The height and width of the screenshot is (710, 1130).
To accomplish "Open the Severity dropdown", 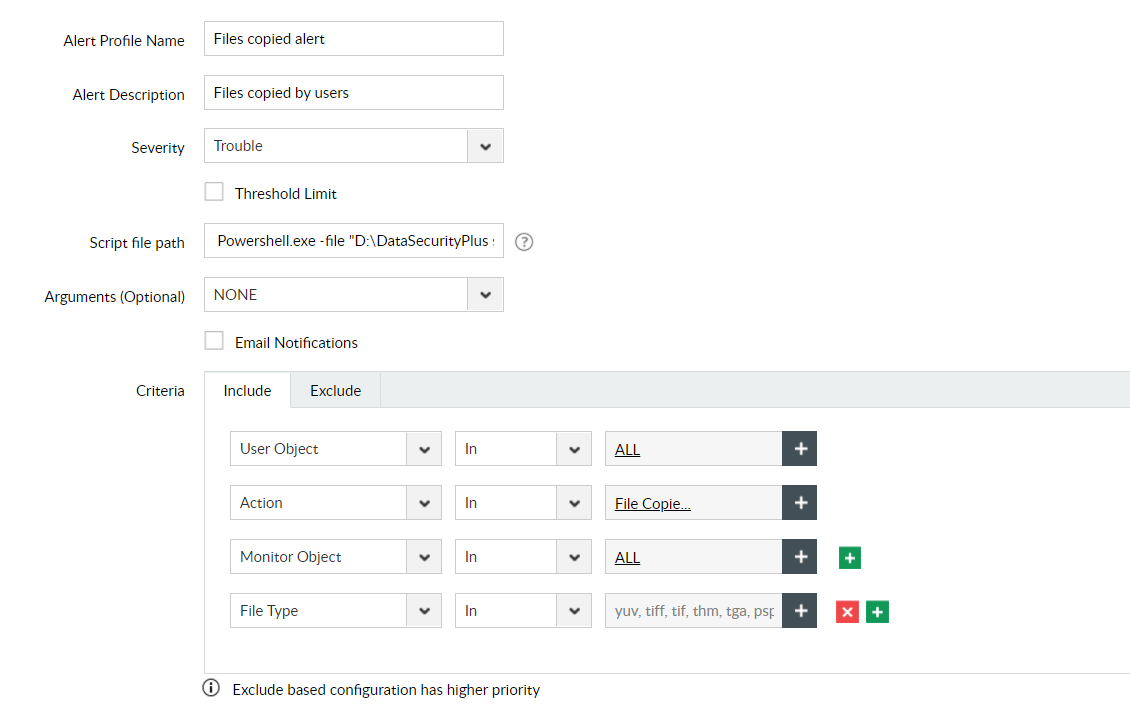I will pos(485,145).
